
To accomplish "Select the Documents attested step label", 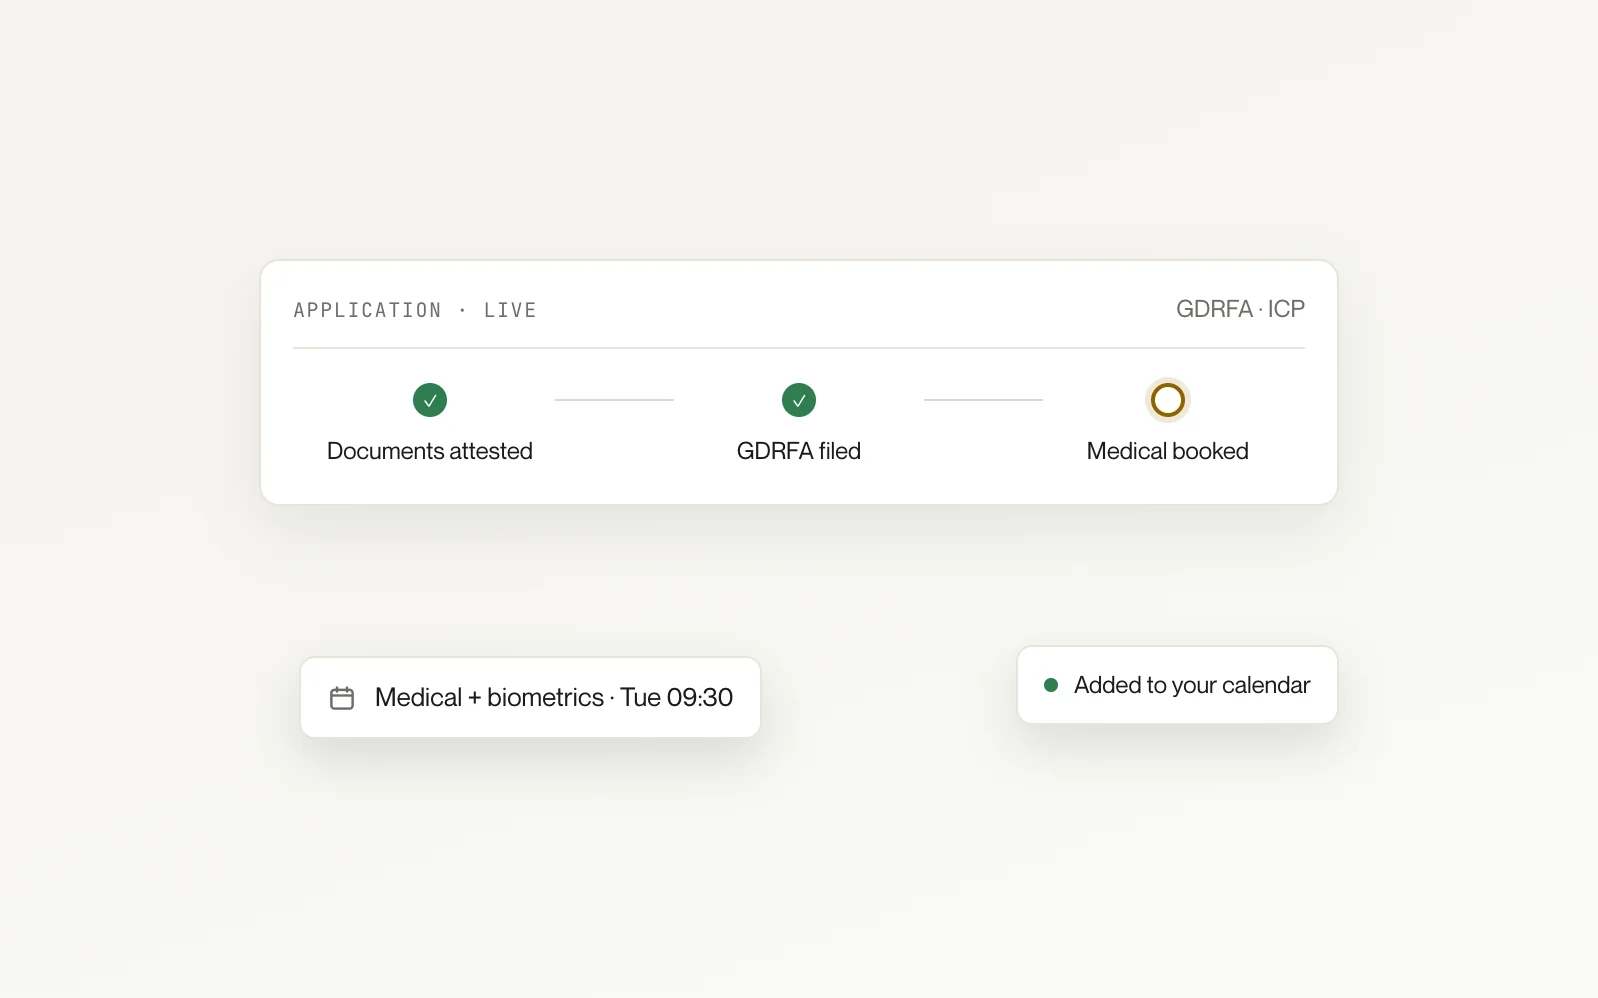I will pyautogui.click(x=430, y=451).
